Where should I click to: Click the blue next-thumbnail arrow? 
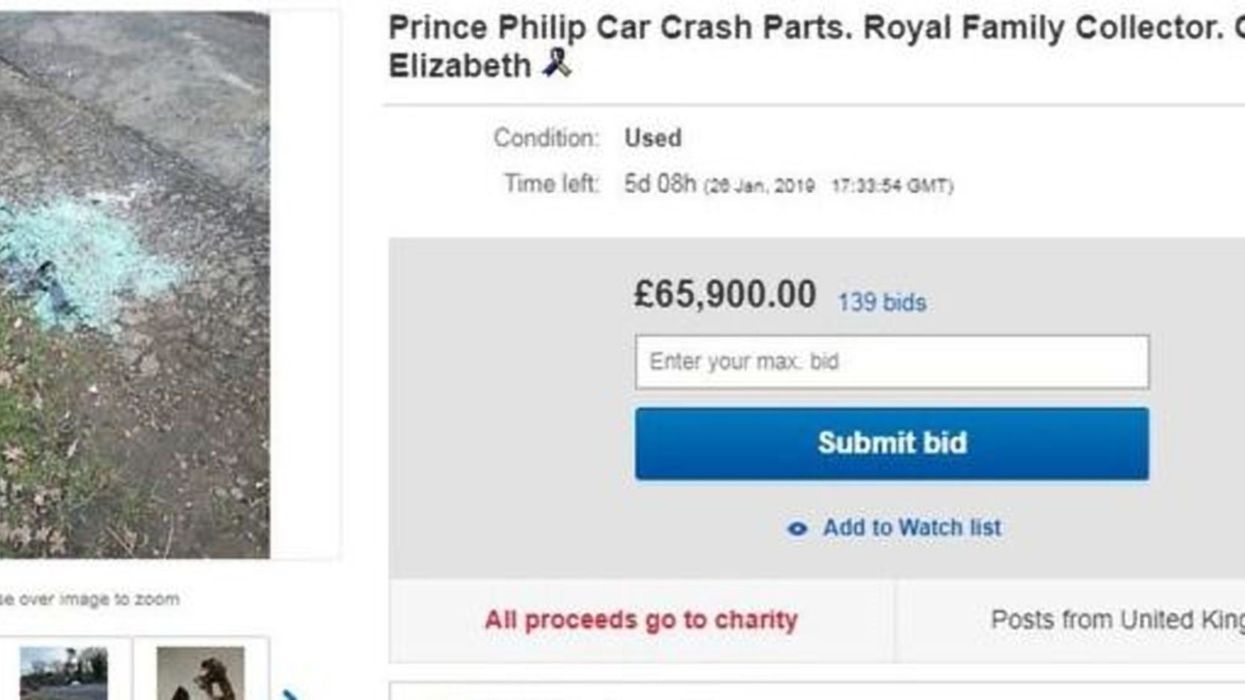point(291,693)
